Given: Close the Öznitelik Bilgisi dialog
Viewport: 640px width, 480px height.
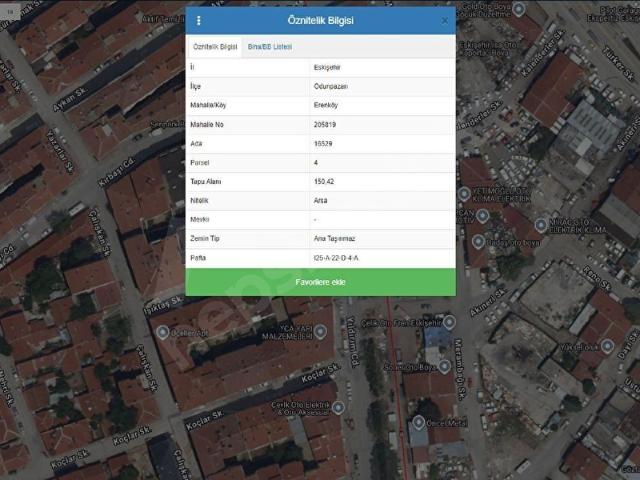Looking at the screenshot, I should [445, 20].
